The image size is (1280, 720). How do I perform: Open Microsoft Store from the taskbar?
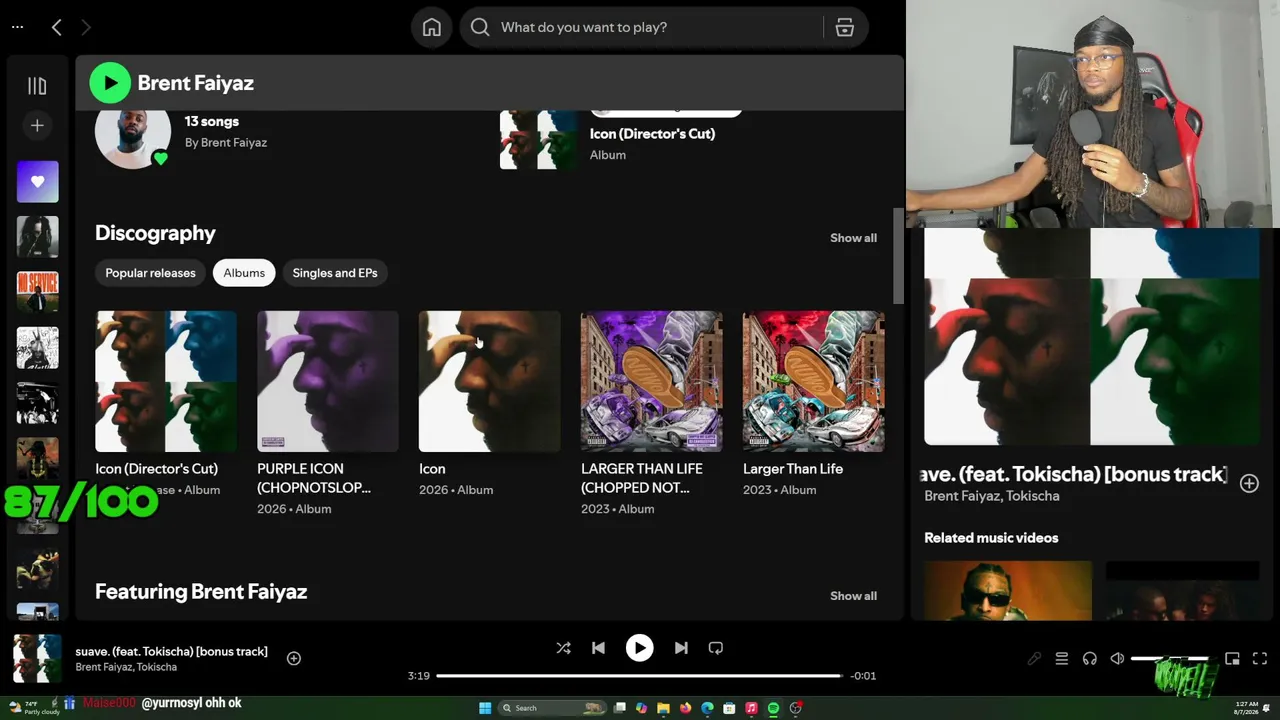[x=729, y=708]
